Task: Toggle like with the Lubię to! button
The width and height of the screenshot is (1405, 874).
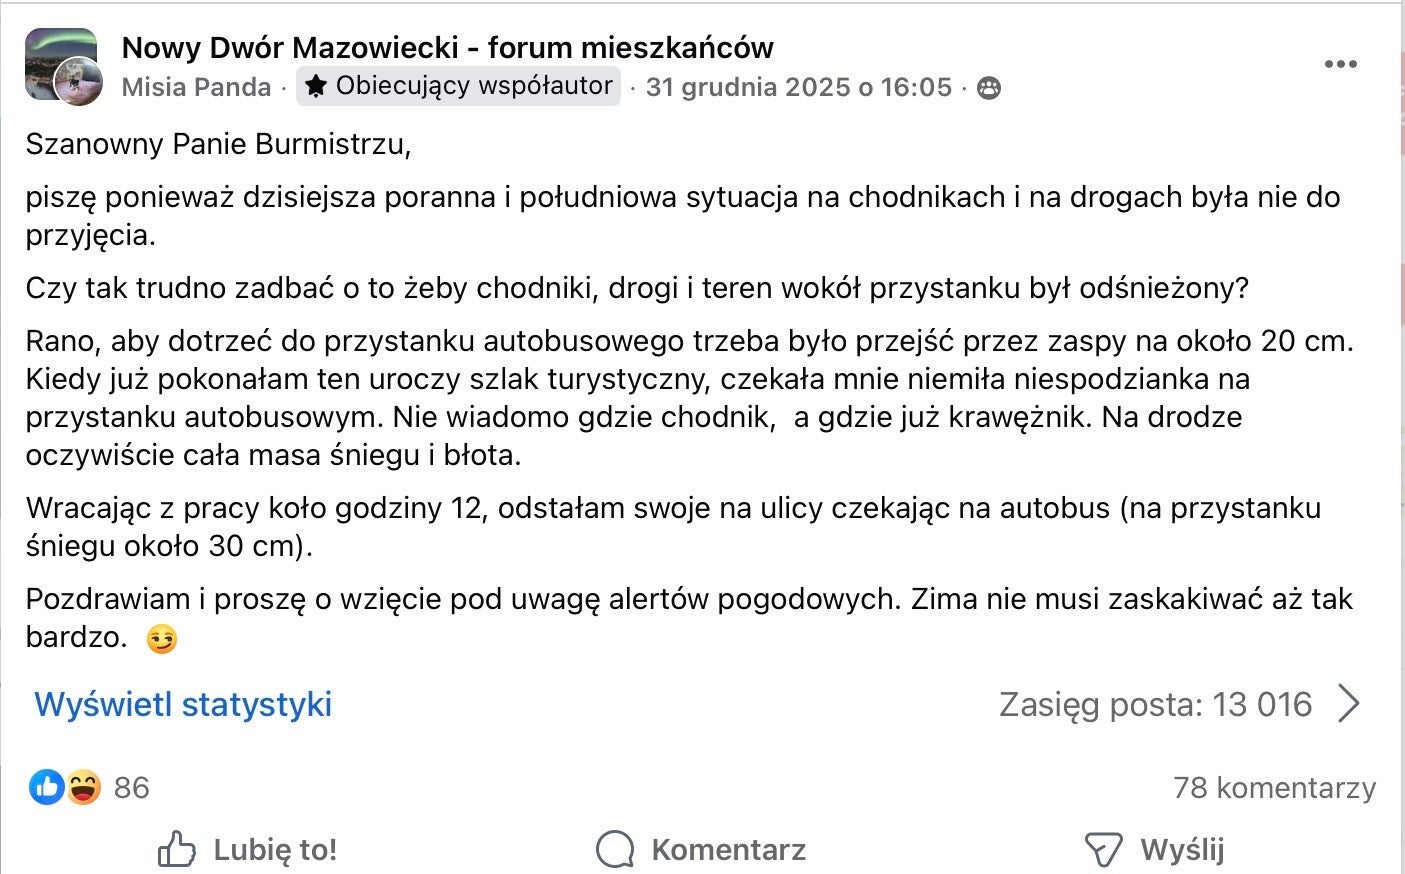Action: (248, 850)
